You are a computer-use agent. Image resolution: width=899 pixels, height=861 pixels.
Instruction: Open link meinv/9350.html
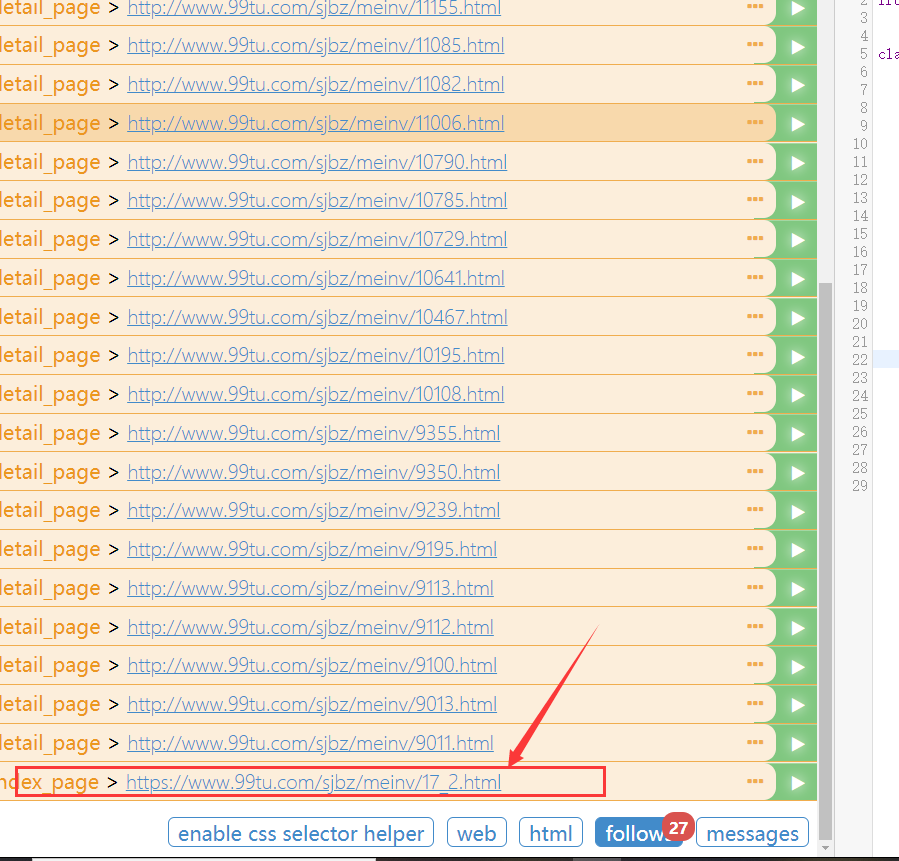(314, 473)
